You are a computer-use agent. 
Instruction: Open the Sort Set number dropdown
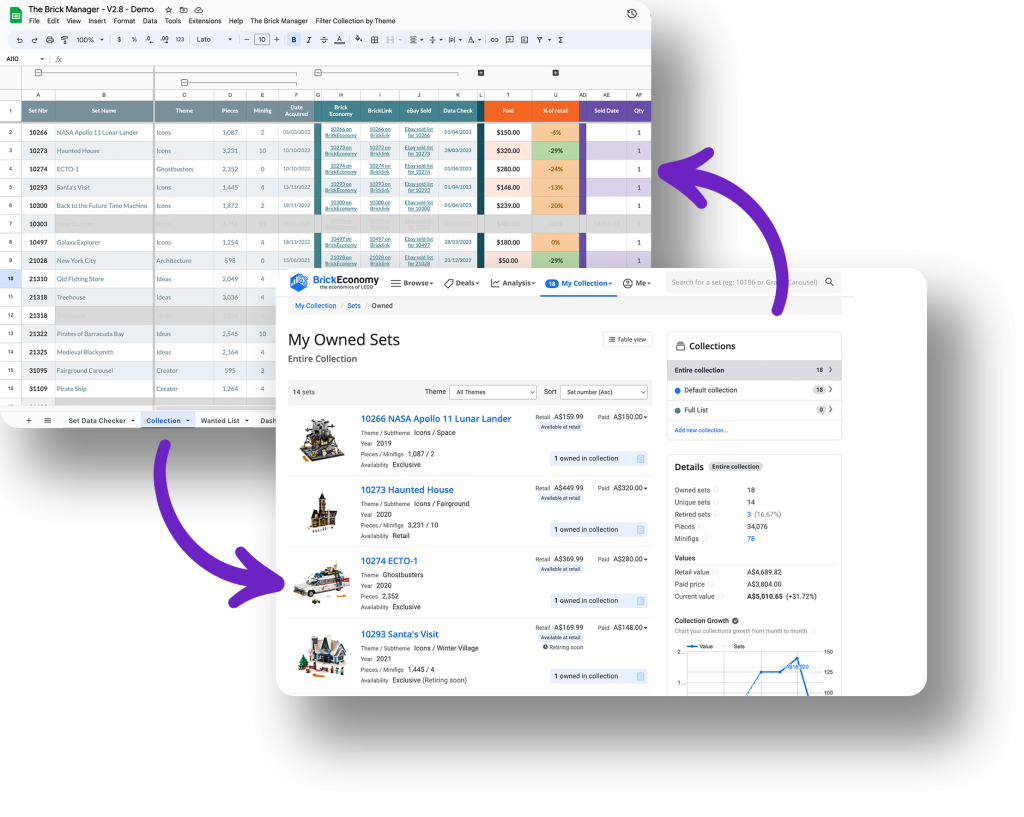pyautogui.click(x=604, y=392)
